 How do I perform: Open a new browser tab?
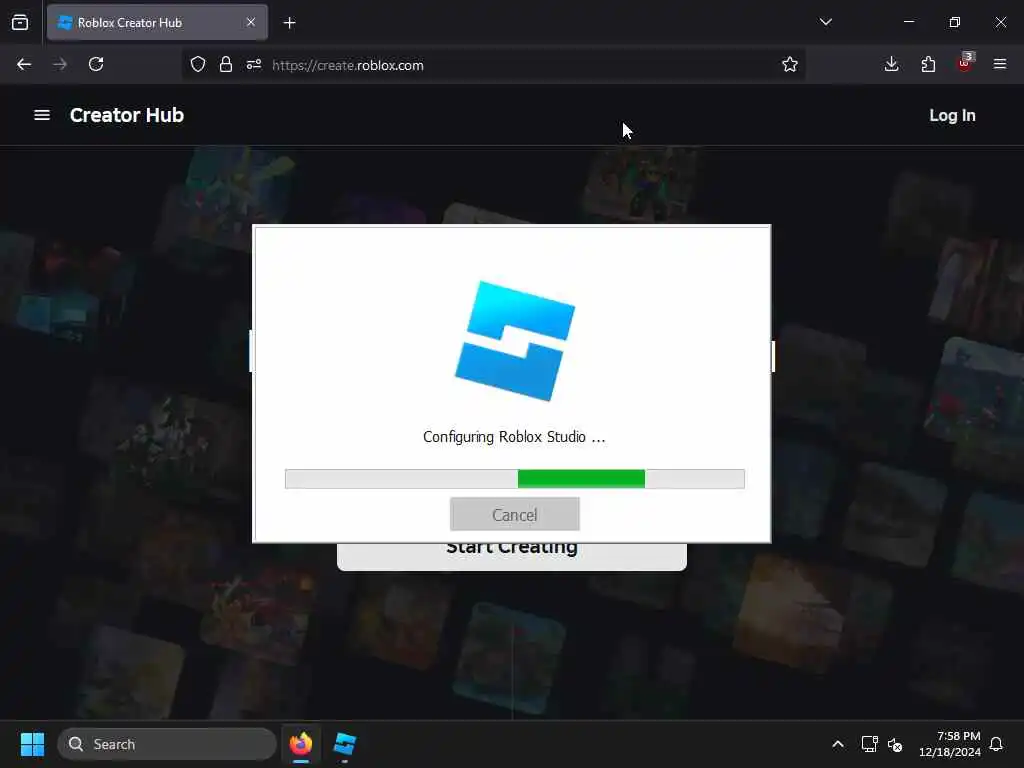(x=289, y=23)
